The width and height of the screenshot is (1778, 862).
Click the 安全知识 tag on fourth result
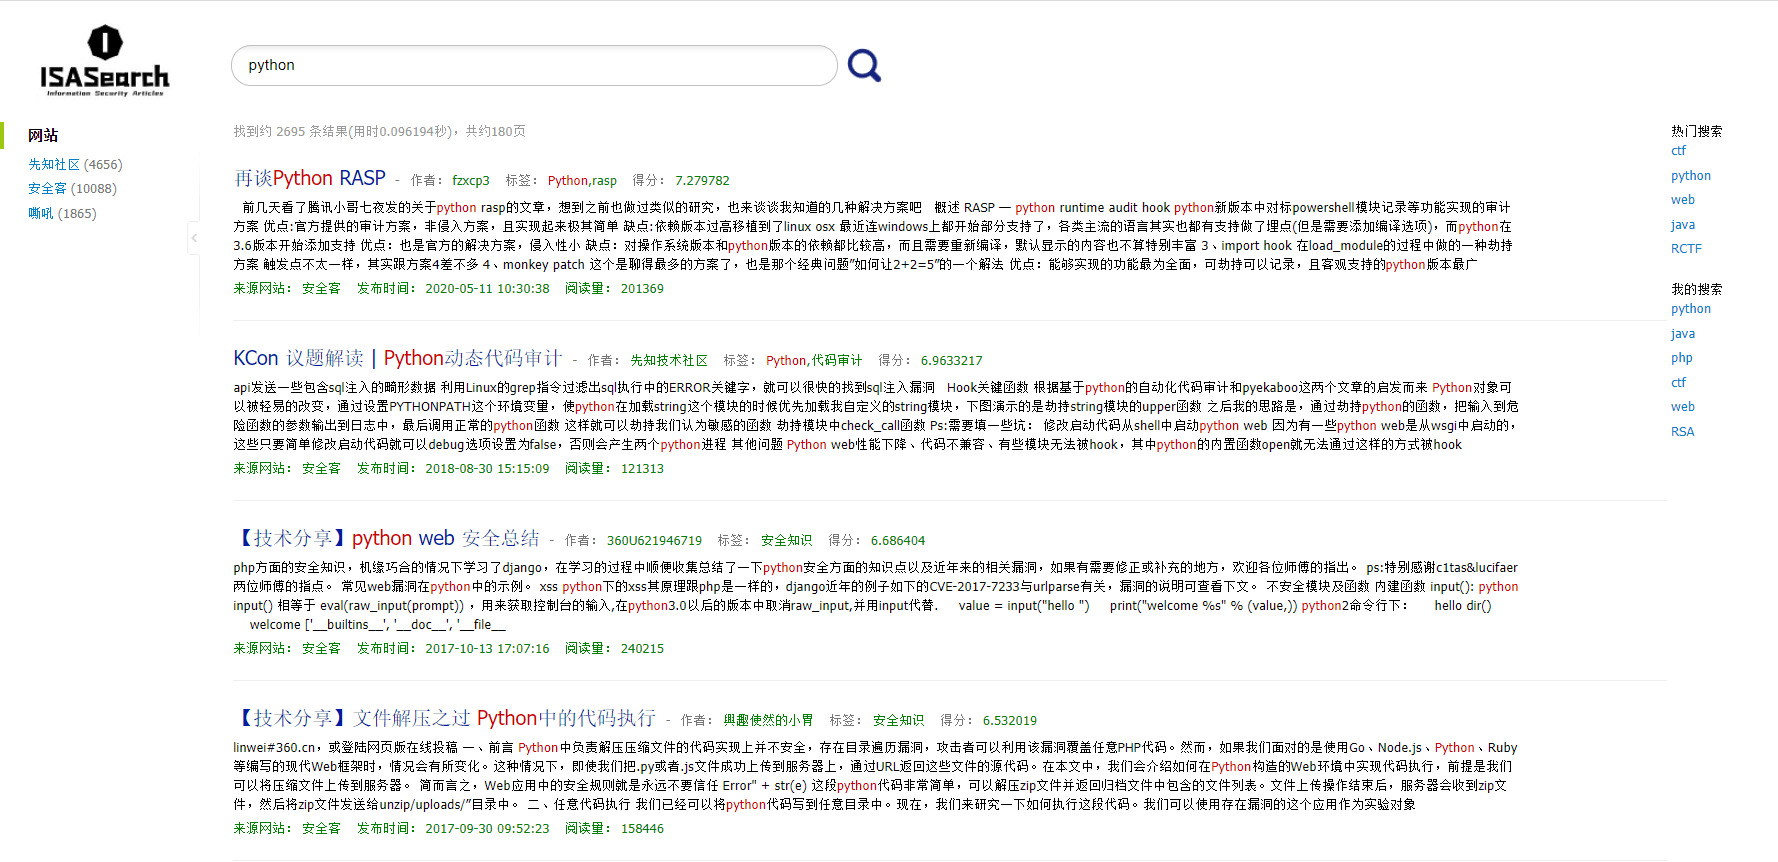click(x=898, y=721)
